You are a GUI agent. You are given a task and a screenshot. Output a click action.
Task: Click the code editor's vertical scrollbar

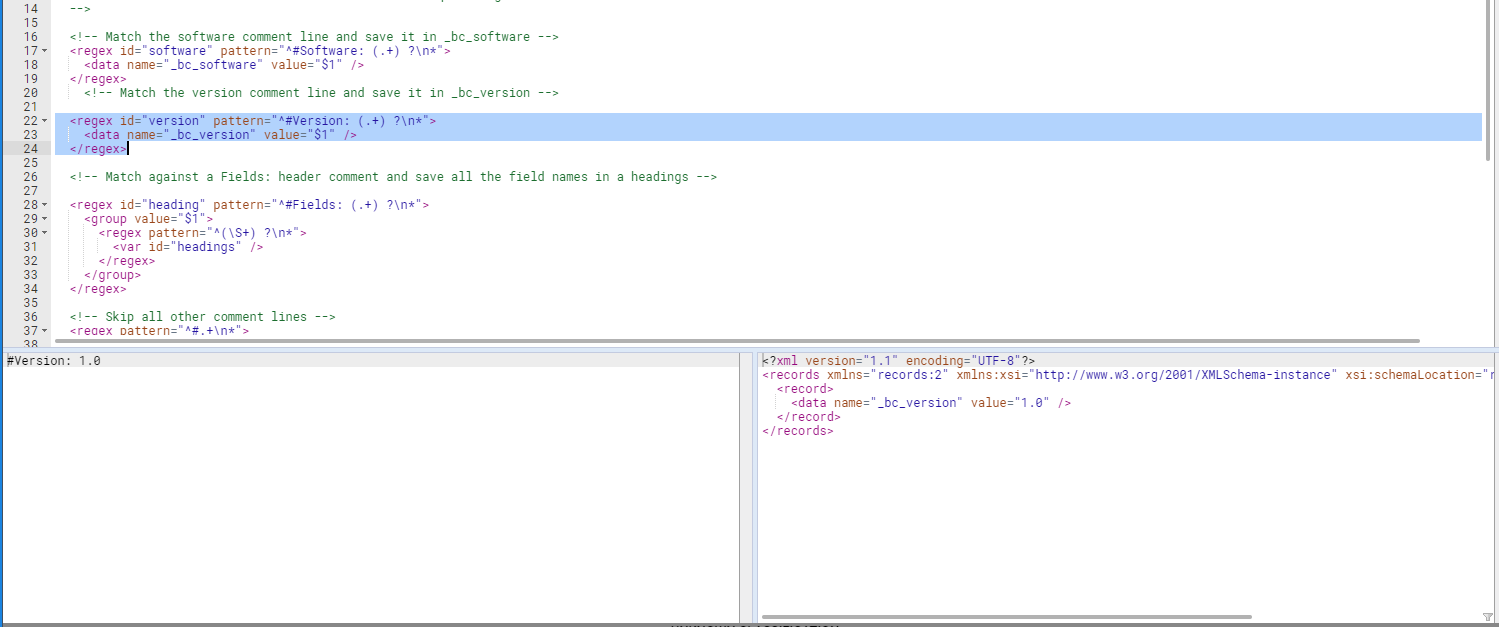click(1488, 80)
